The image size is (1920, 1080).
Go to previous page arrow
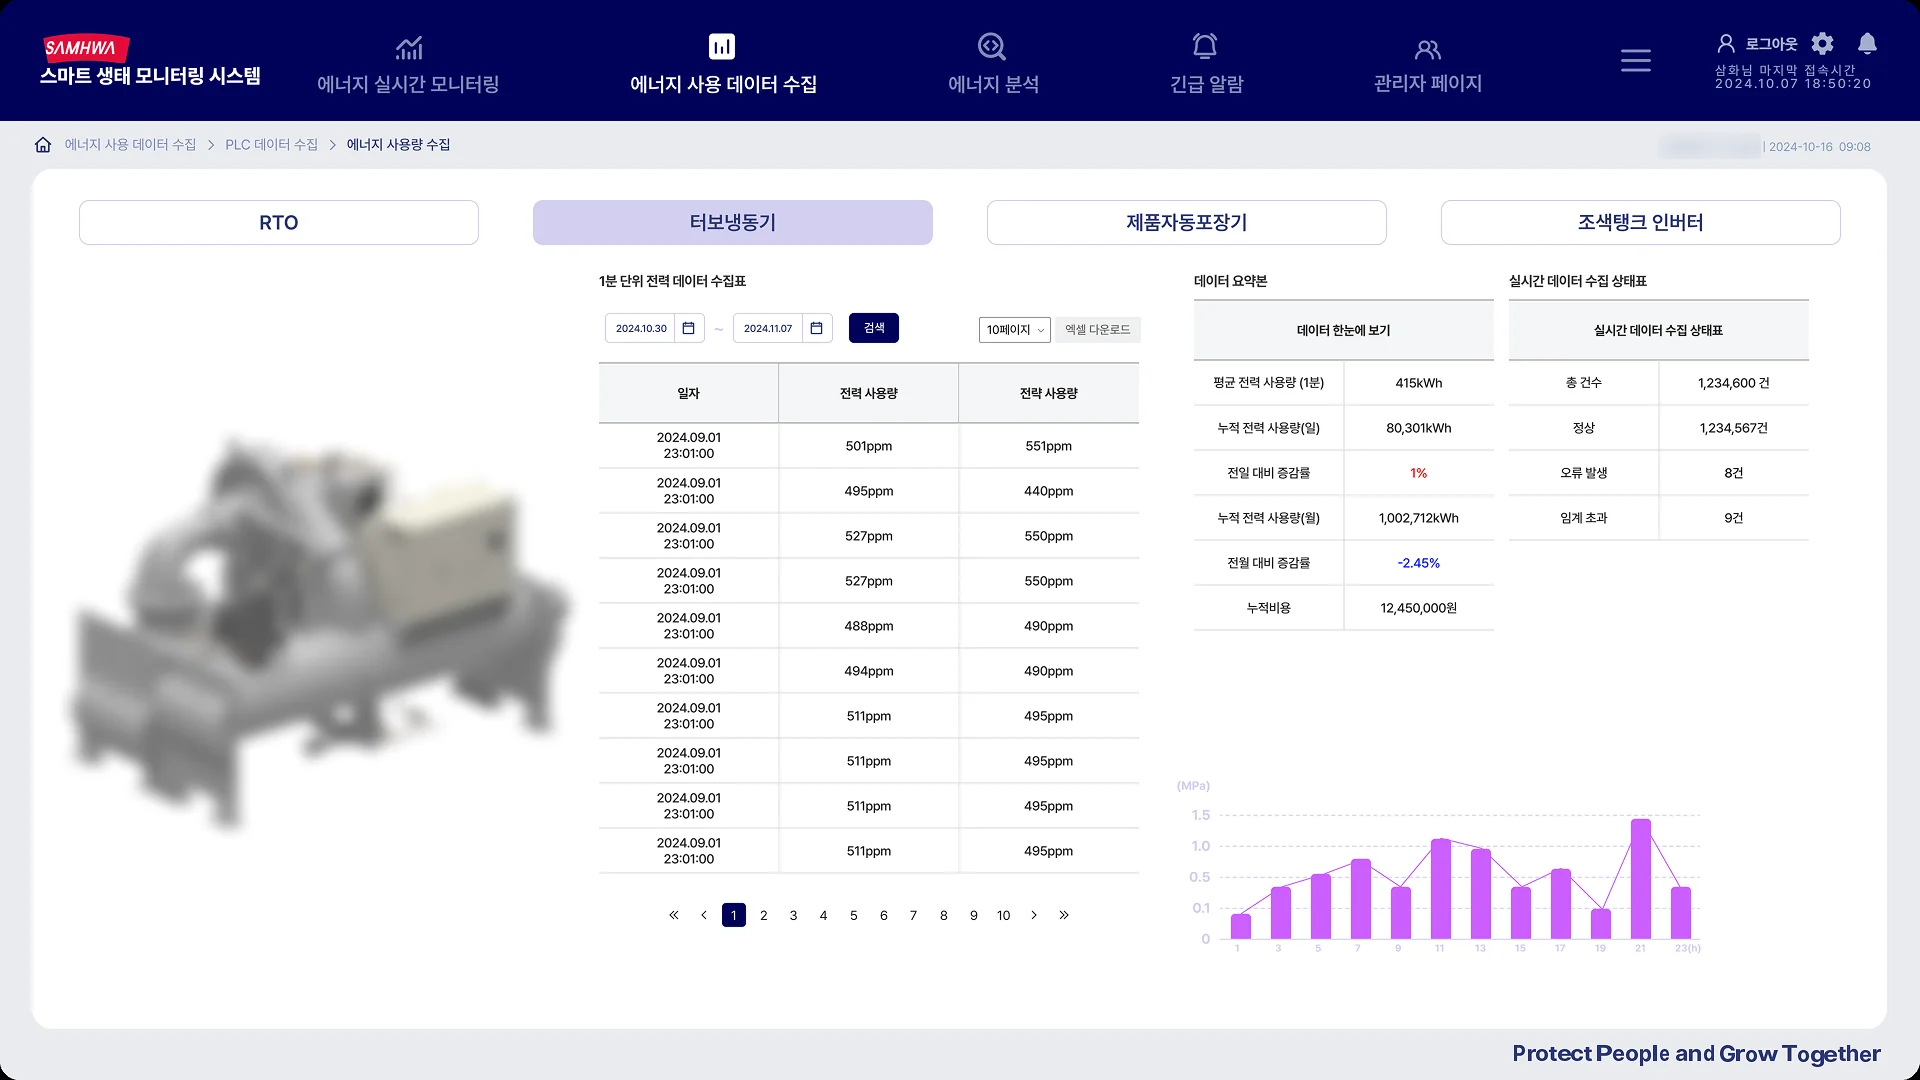point(704,915)
